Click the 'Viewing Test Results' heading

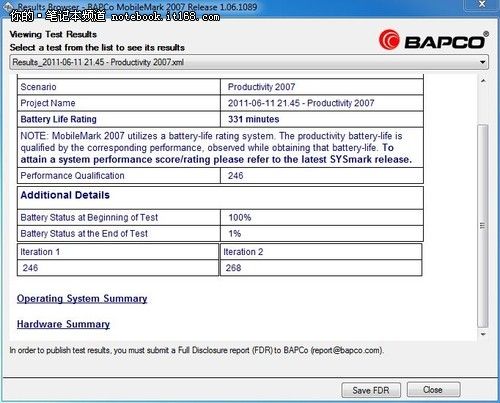[53, 34]
